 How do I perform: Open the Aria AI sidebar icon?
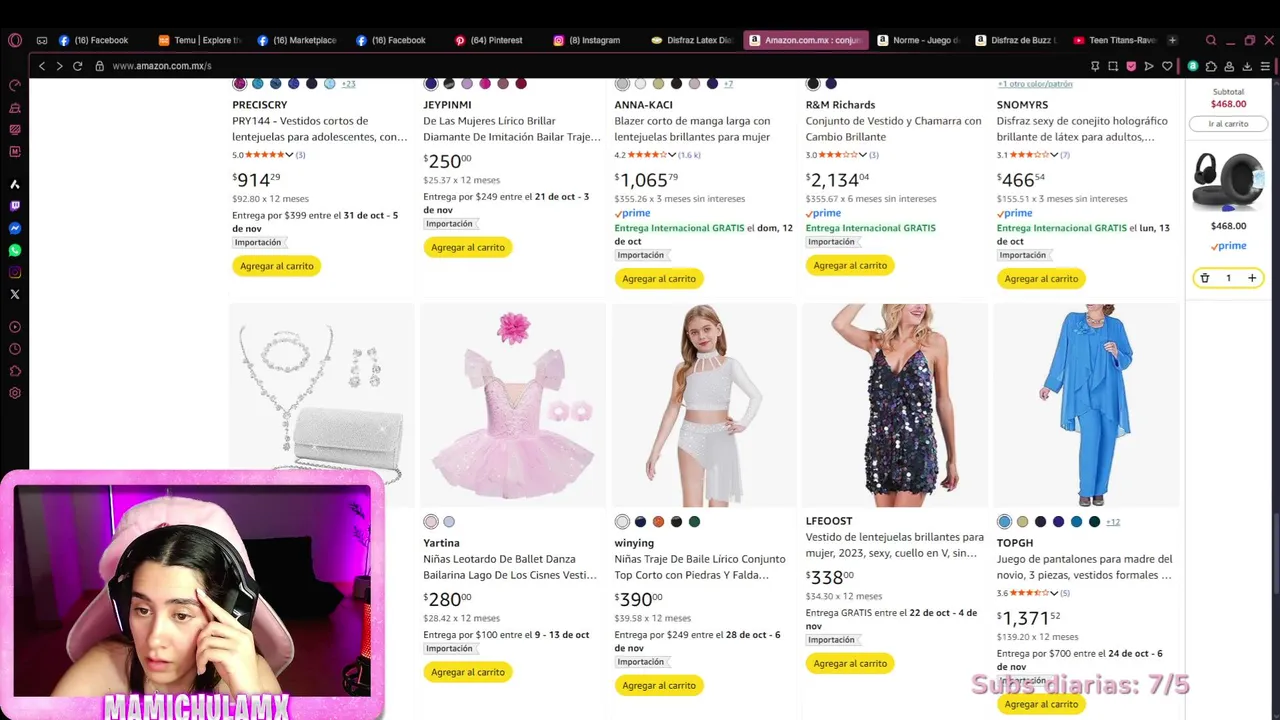pyautogui.click(x=14, y=184)
